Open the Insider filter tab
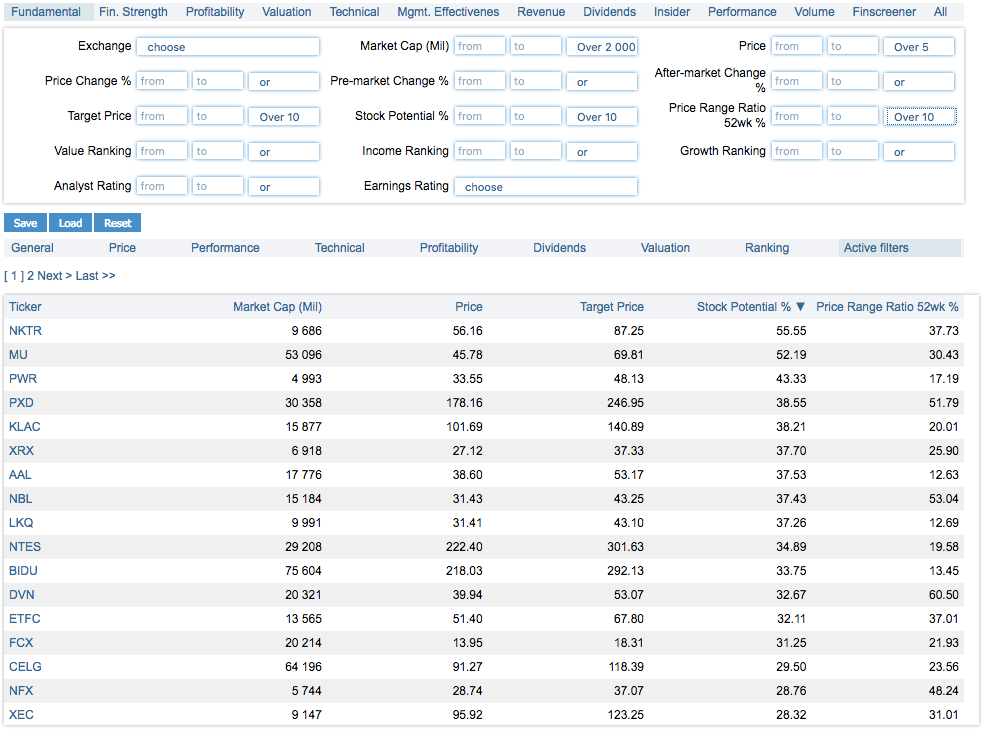 (672, 12)
